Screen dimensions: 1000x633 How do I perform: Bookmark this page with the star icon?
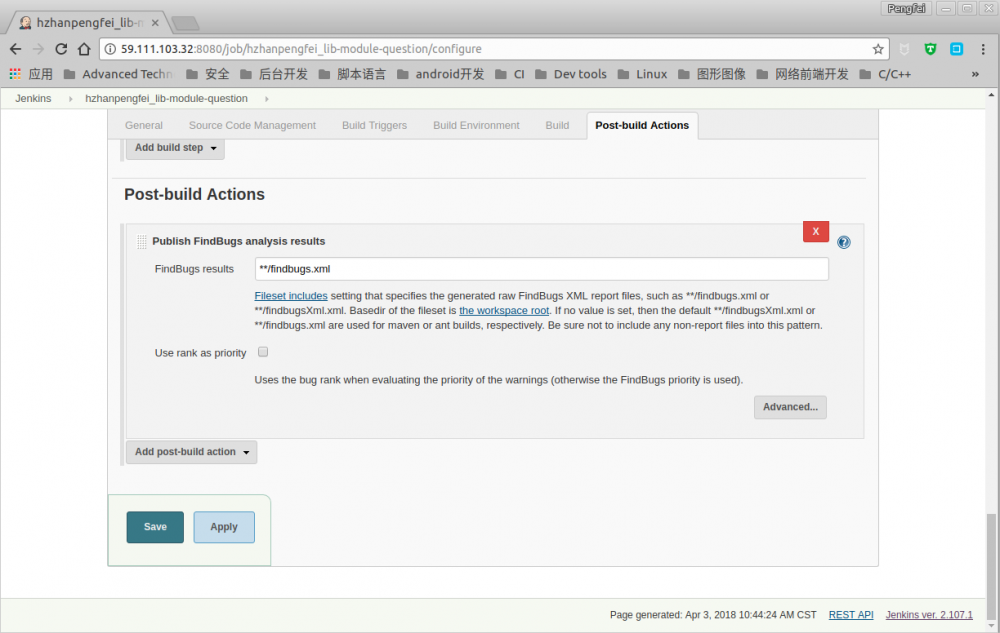pyautogui.click(x=878, y=48)
